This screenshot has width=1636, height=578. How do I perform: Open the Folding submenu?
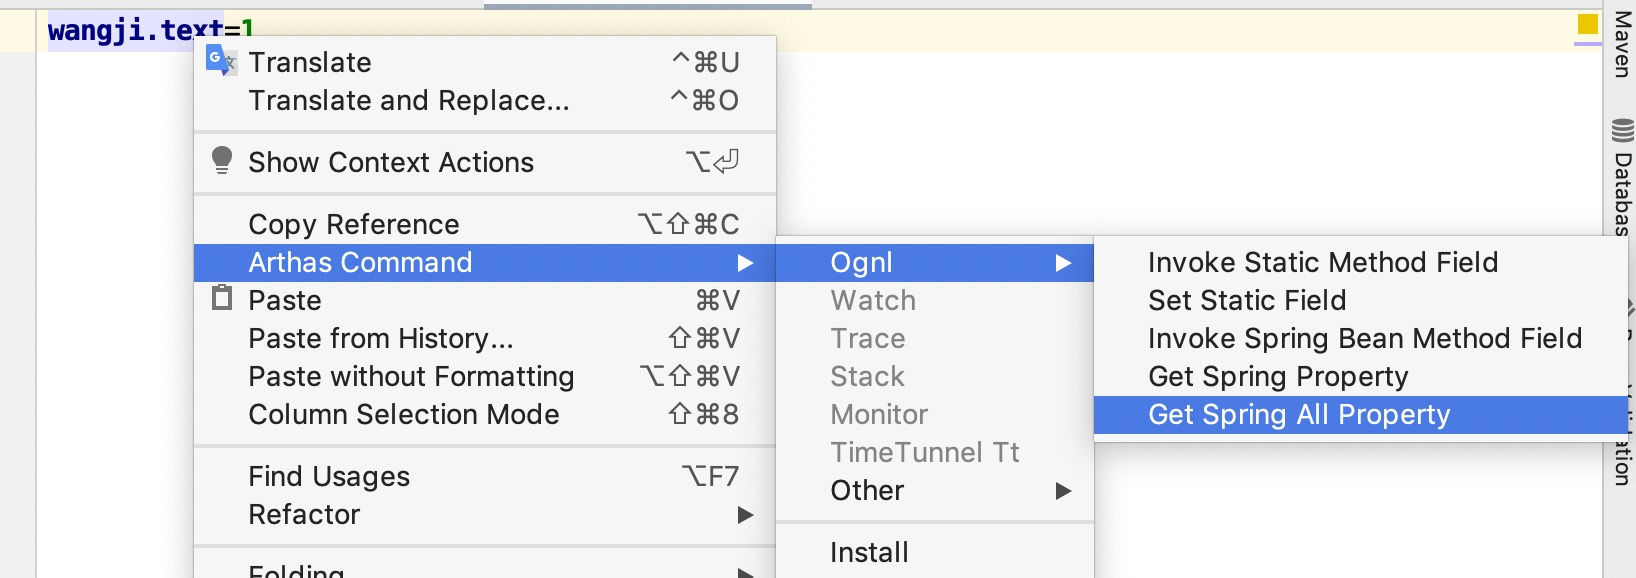point(485,569)
